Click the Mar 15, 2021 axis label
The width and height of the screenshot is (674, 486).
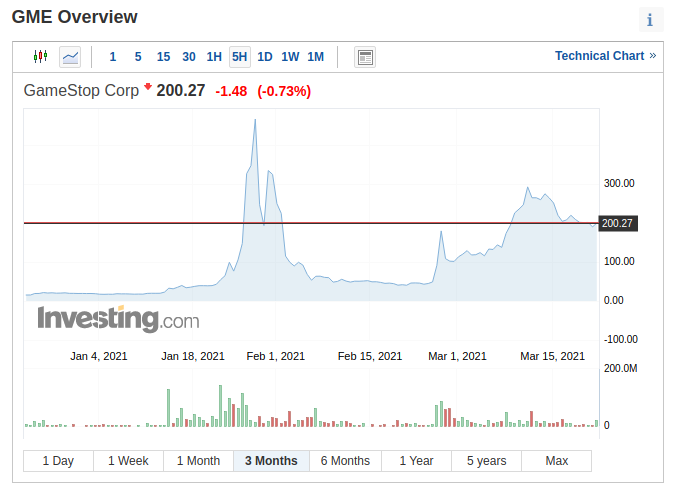(552, 356)
